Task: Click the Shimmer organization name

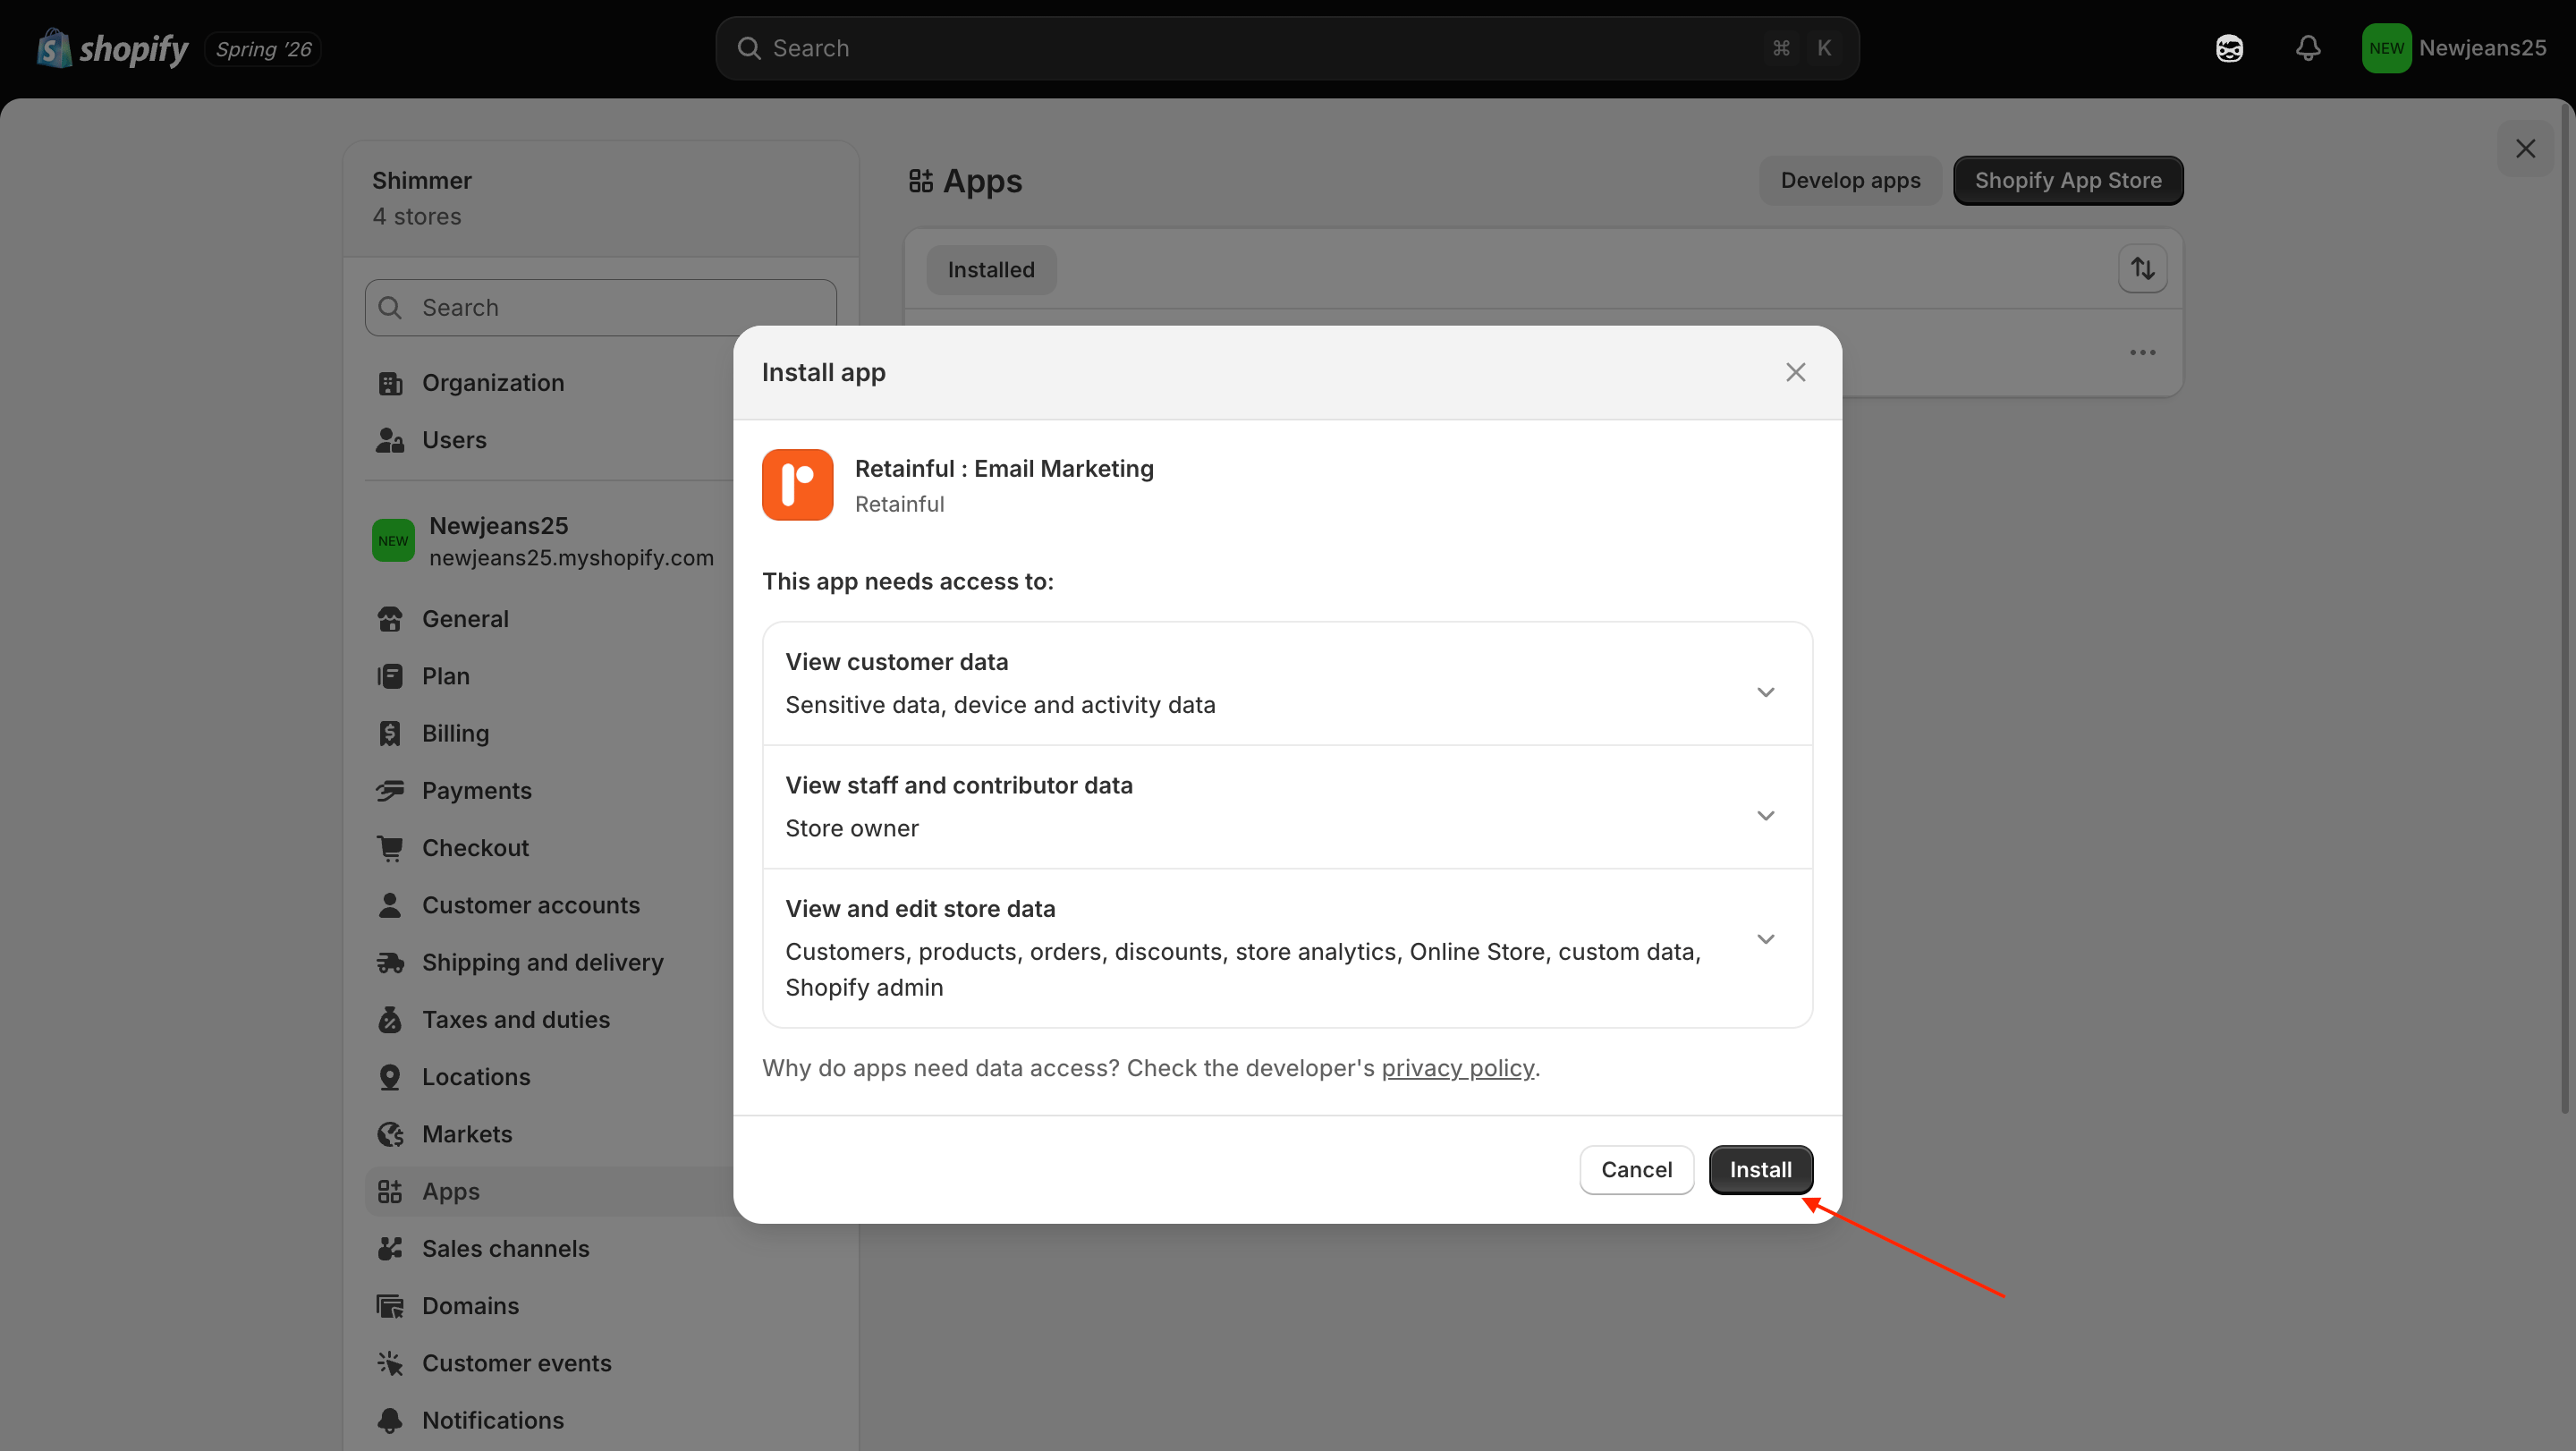Action: click(422, 181)
